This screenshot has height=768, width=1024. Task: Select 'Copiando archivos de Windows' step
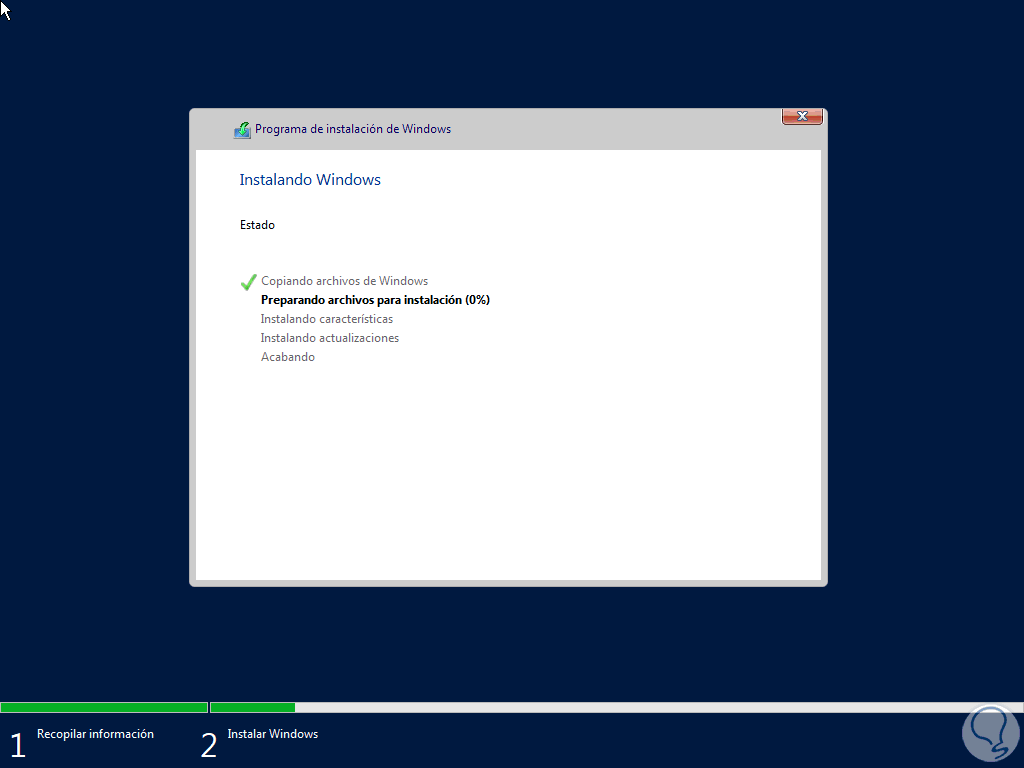tap(344, 281)
